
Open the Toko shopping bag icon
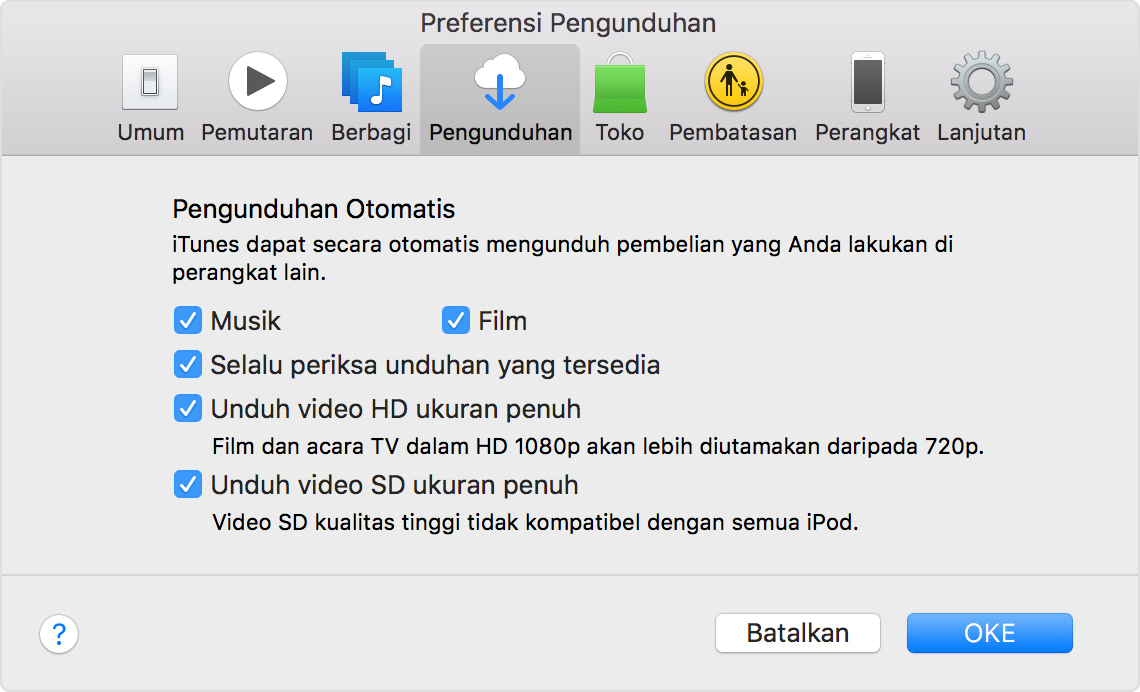click(620, 82)
